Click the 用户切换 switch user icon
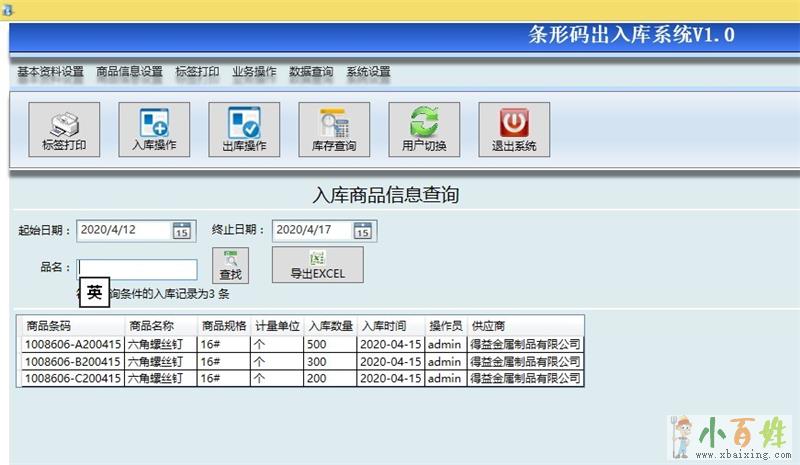 click(x=424, y=130)
